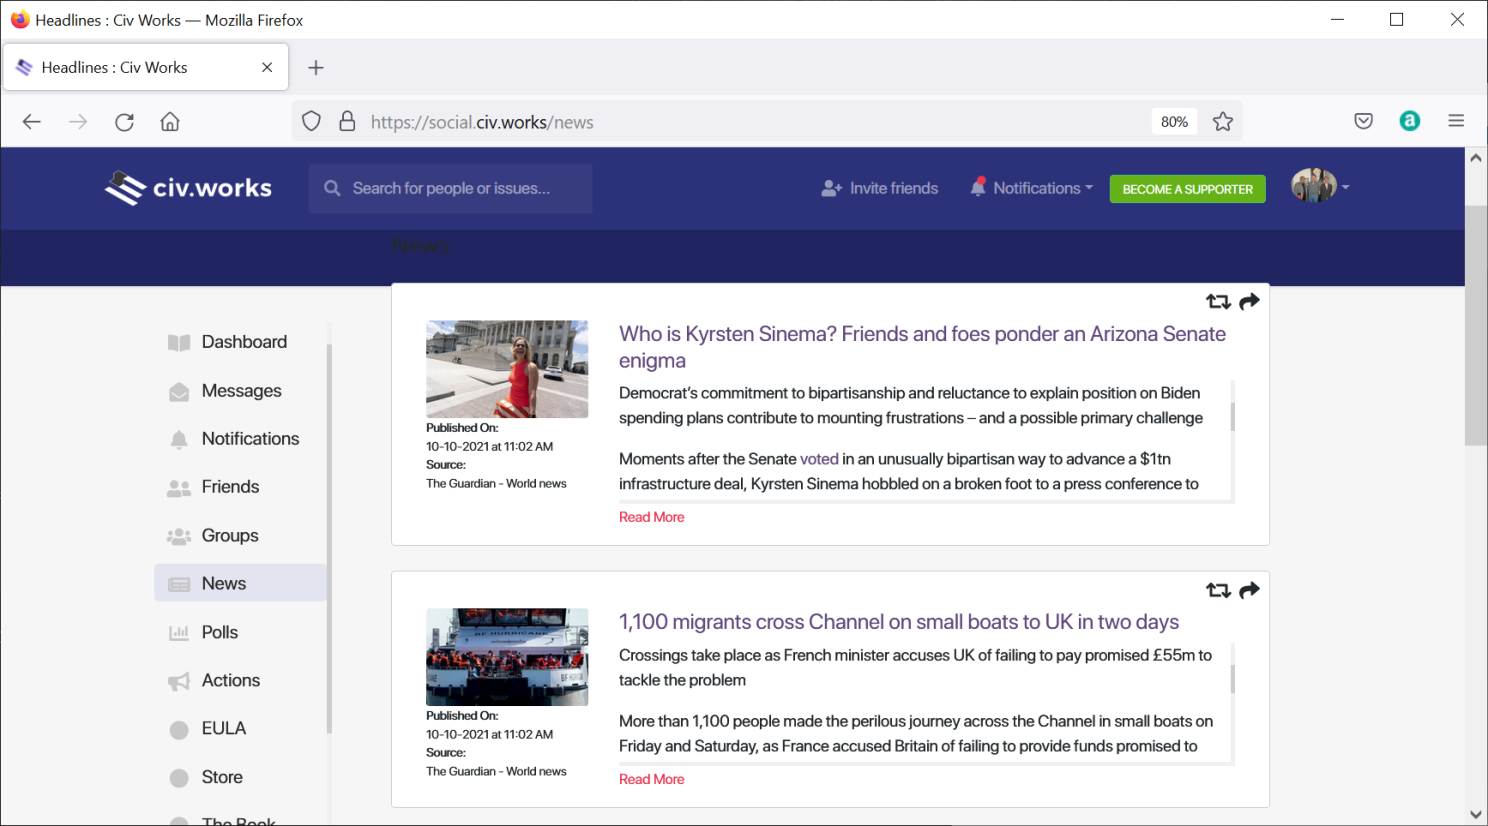Screen dimensions: 1488x826
Task: Click the repost icon on Kyrsten Sinema article
Action: (1217, 302)
